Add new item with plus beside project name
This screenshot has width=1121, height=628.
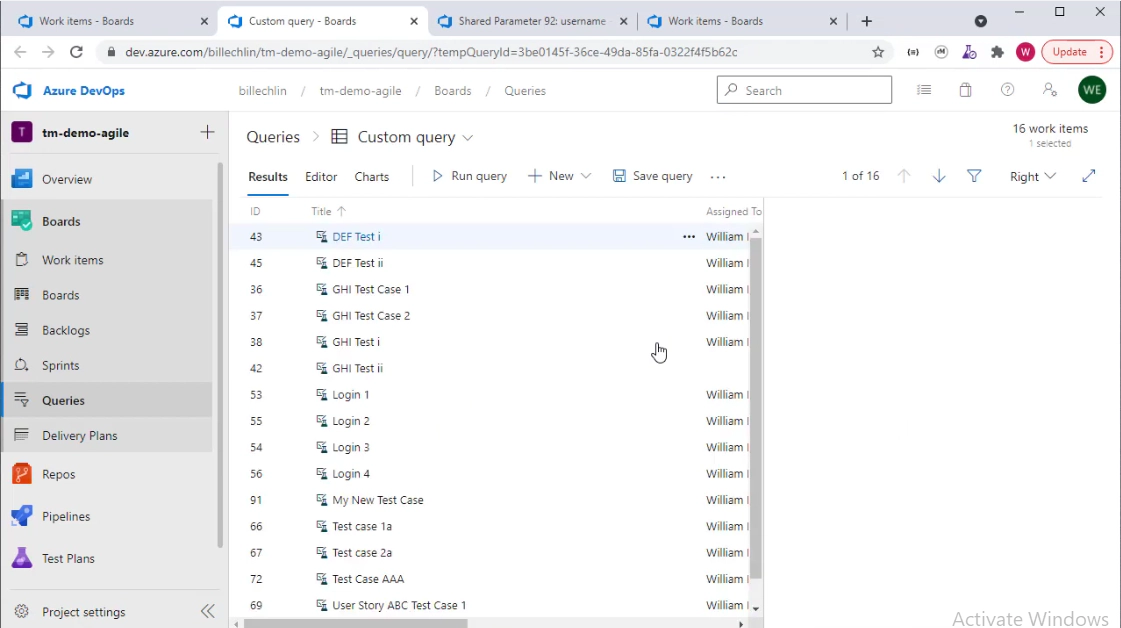point(207,132)
